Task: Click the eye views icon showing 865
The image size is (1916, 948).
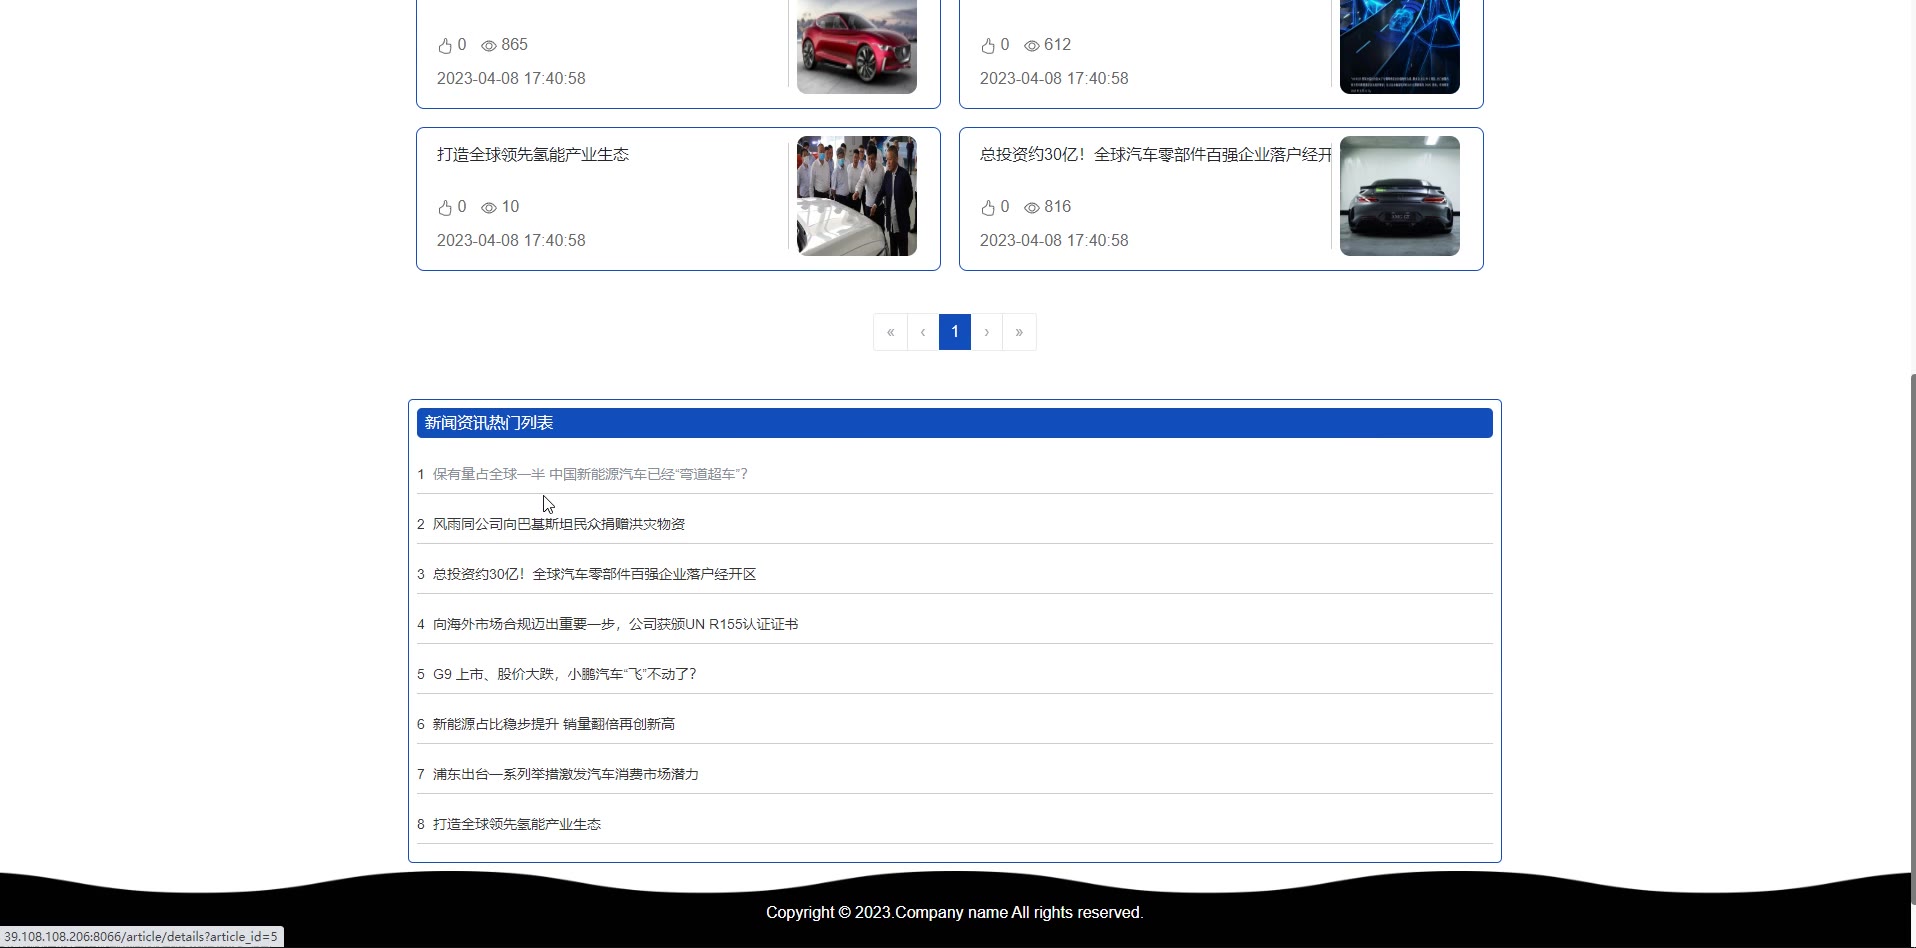Action: click(489, 46)
